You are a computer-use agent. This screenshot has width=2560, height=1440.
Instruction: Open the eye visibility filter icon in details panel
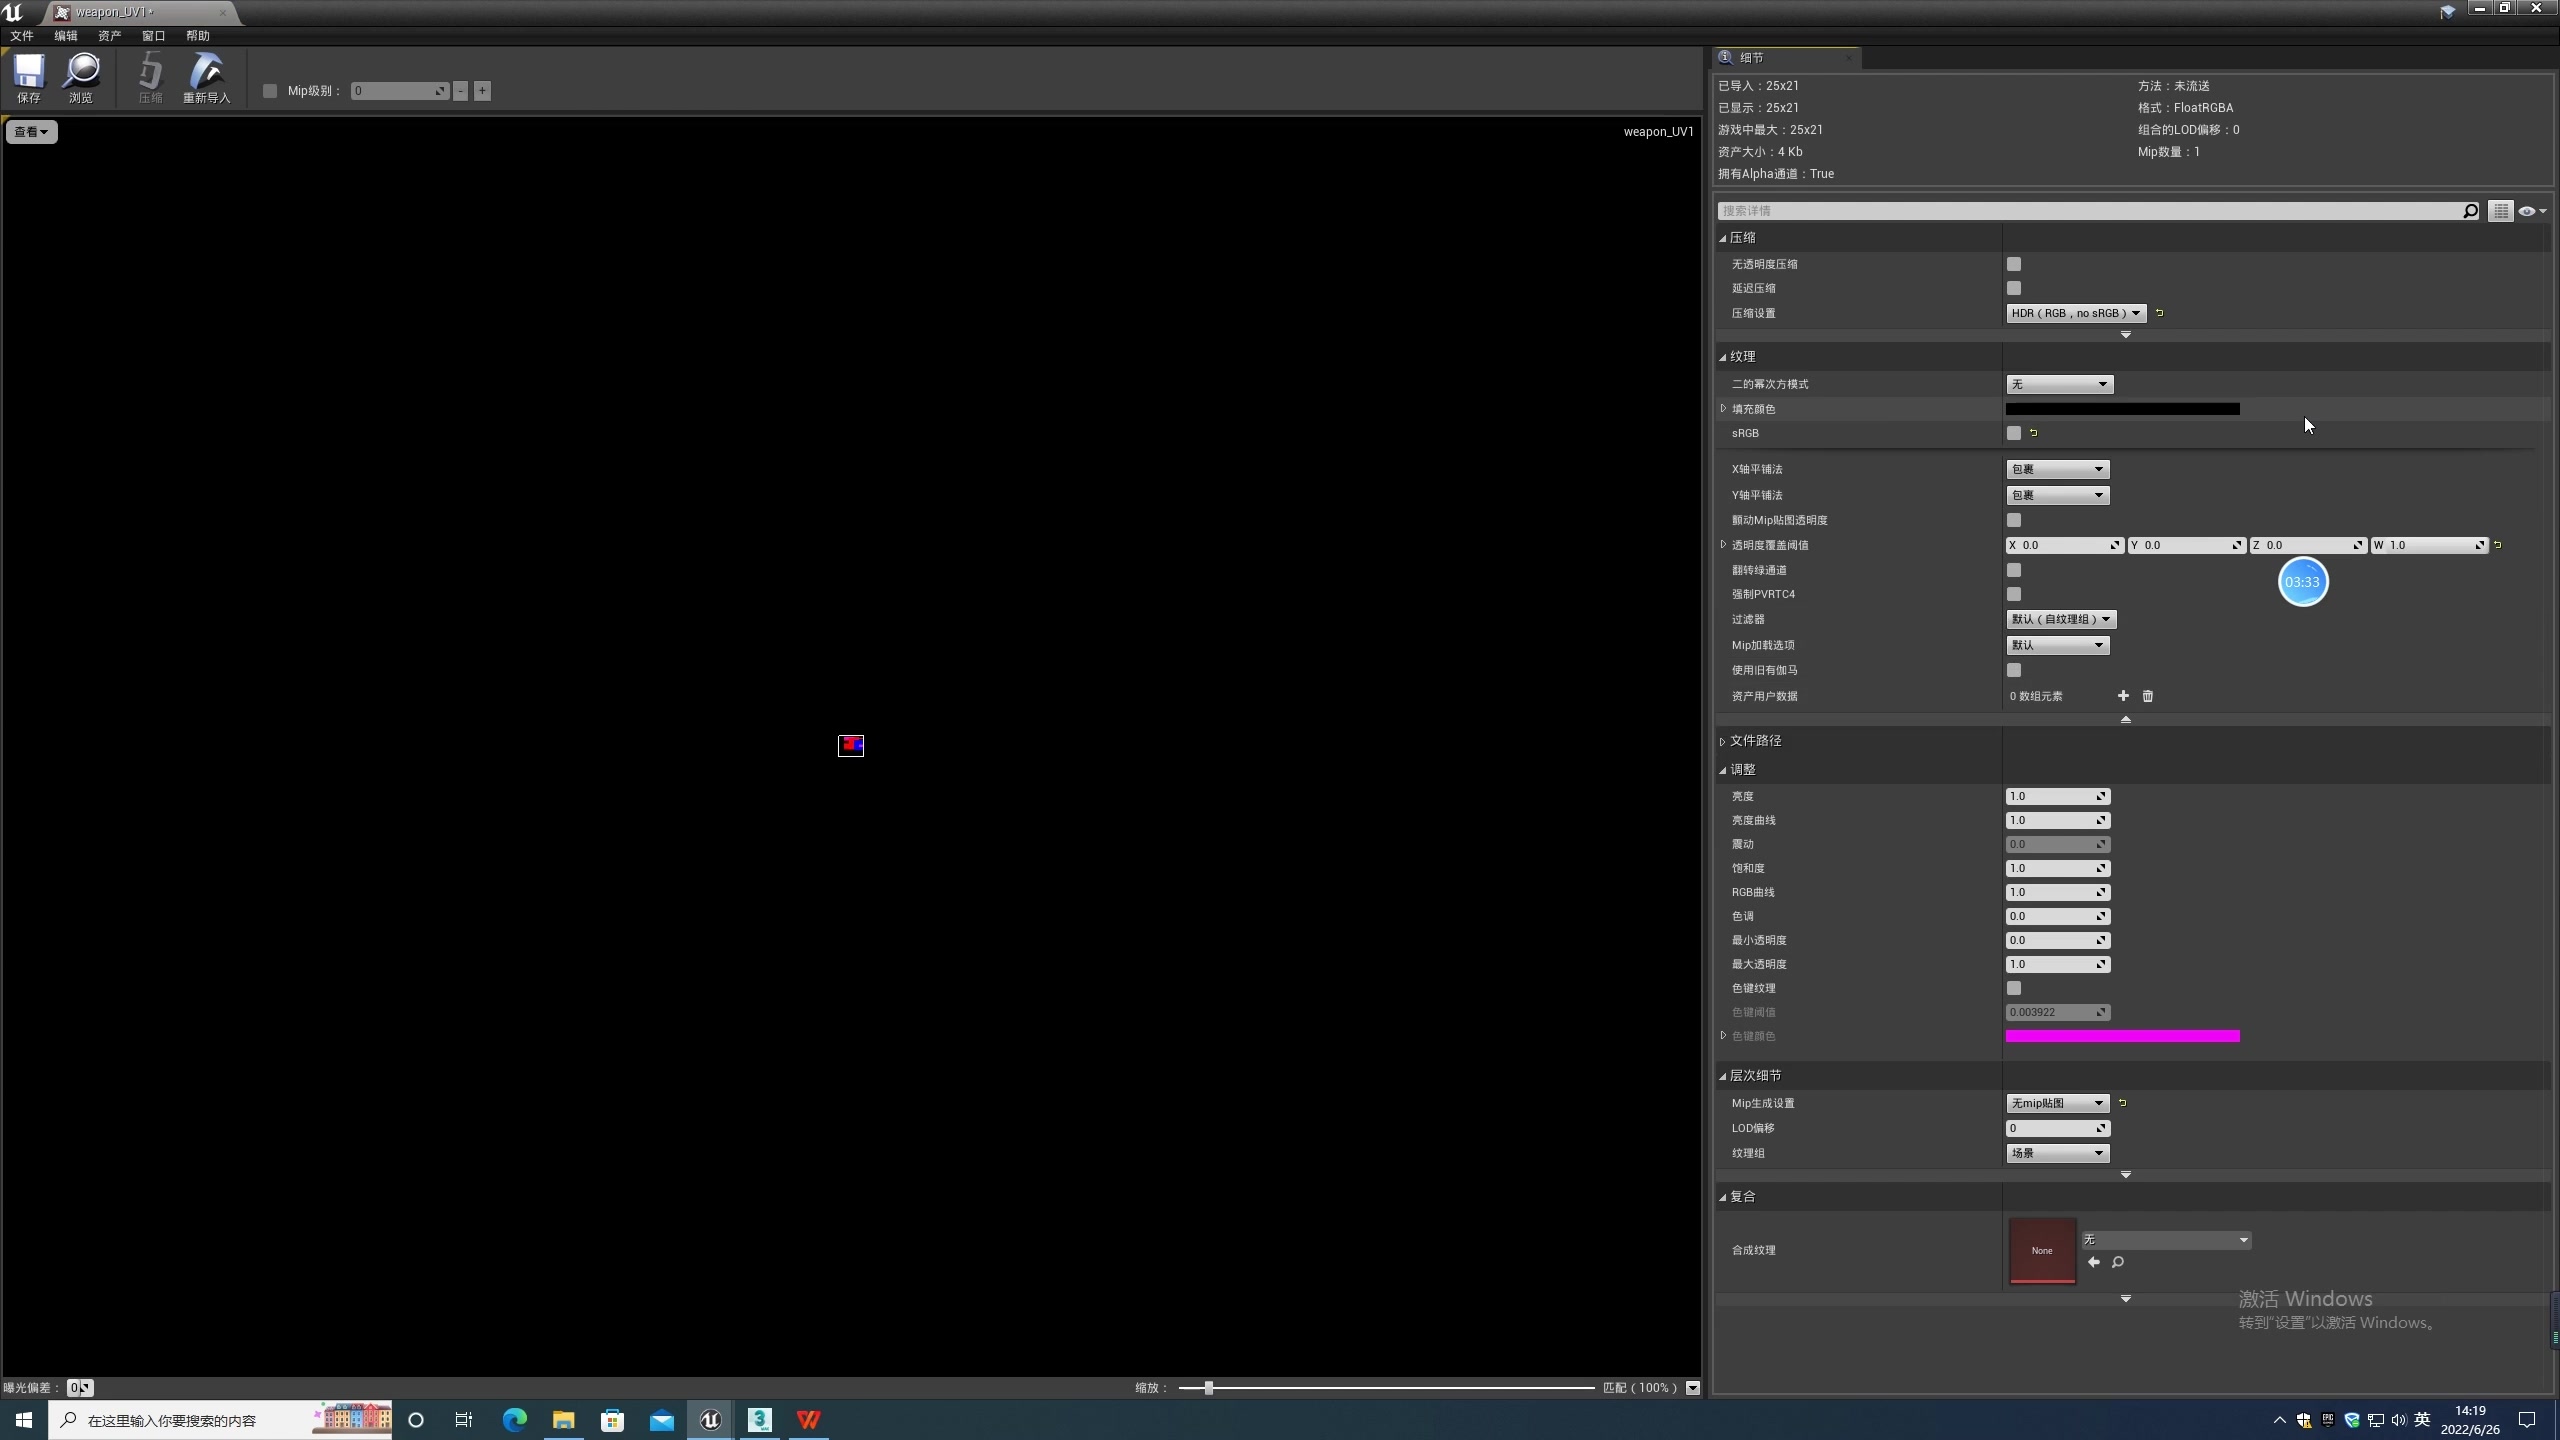point(2529,211)
